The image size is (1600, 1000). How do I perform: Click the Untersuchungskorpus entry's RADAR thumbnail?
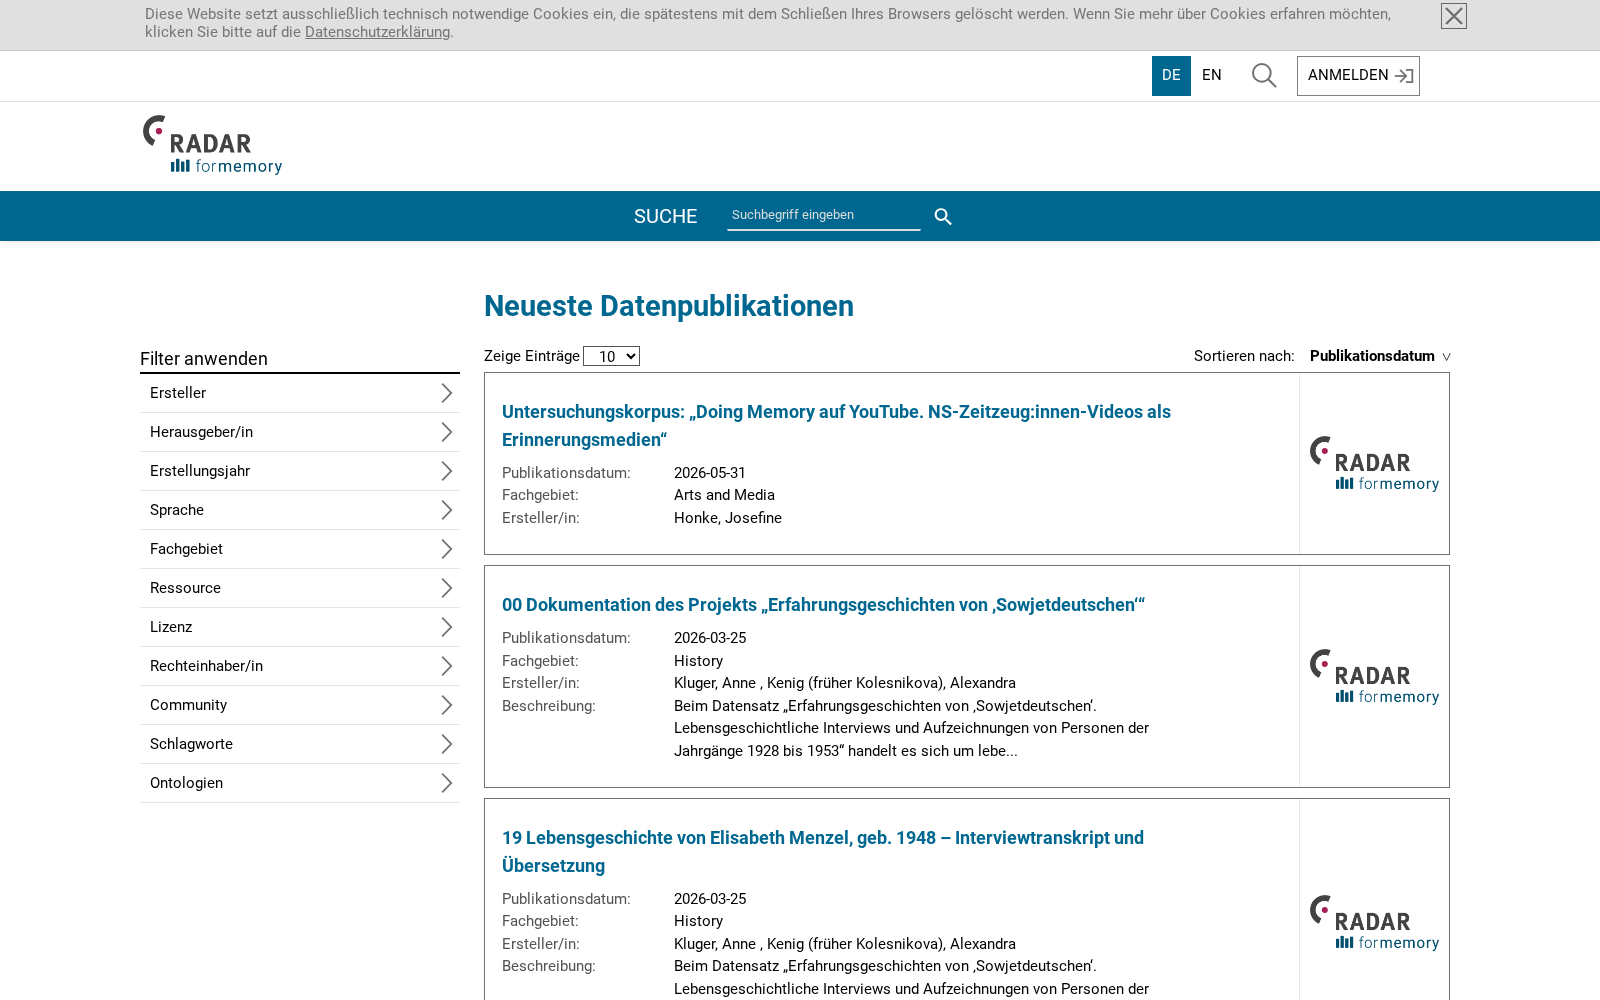[1374, 464]
